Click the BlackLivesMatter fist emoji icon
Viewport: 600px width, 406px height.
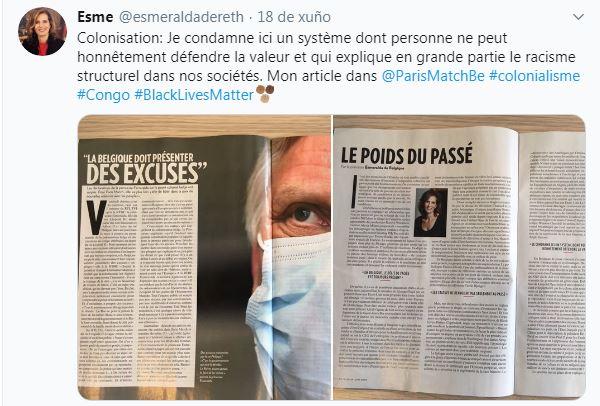coord(265,94)
